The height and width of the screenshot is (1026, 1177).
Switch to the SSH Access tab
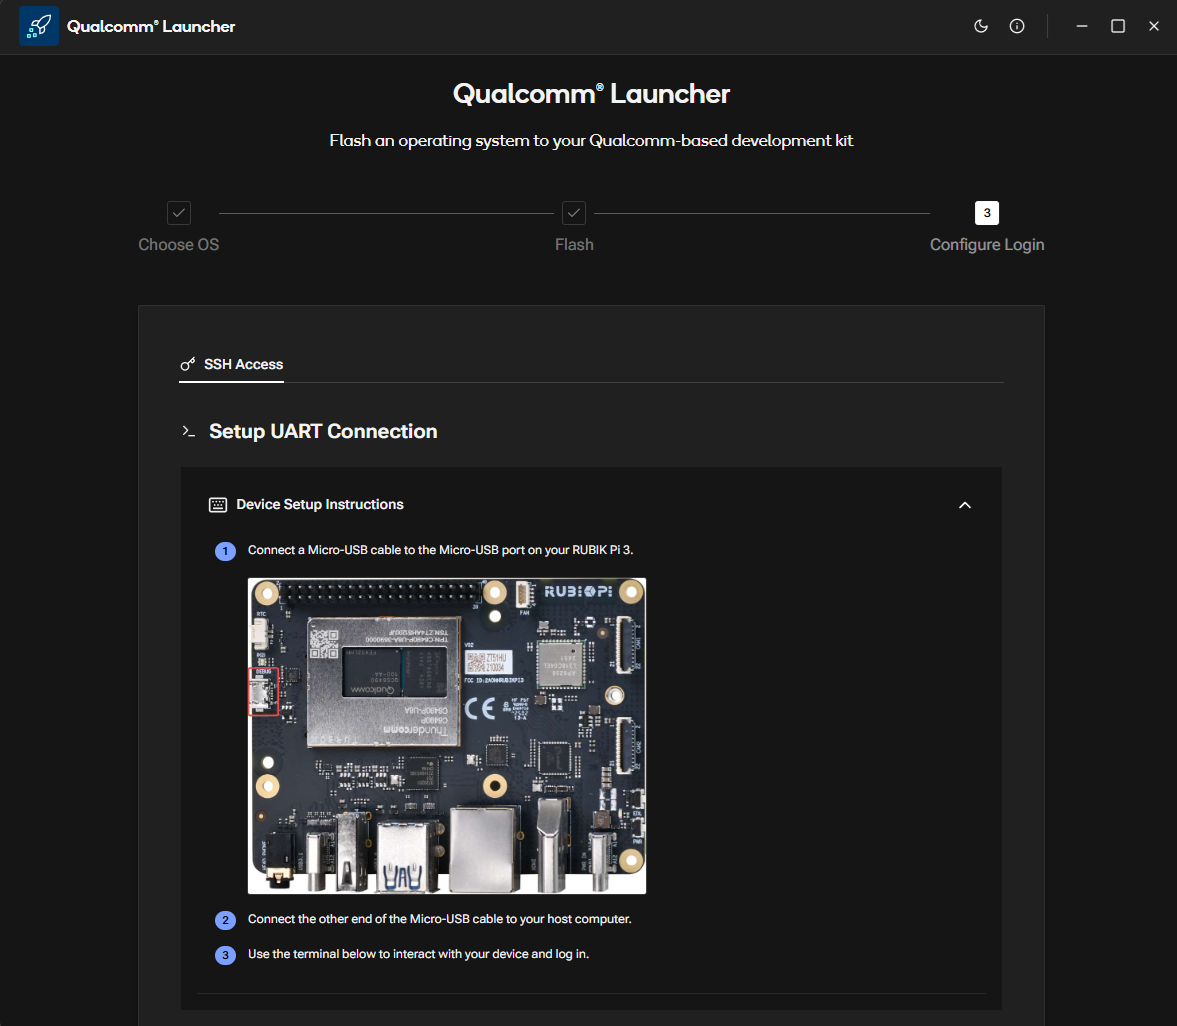(x=243, y=364)
